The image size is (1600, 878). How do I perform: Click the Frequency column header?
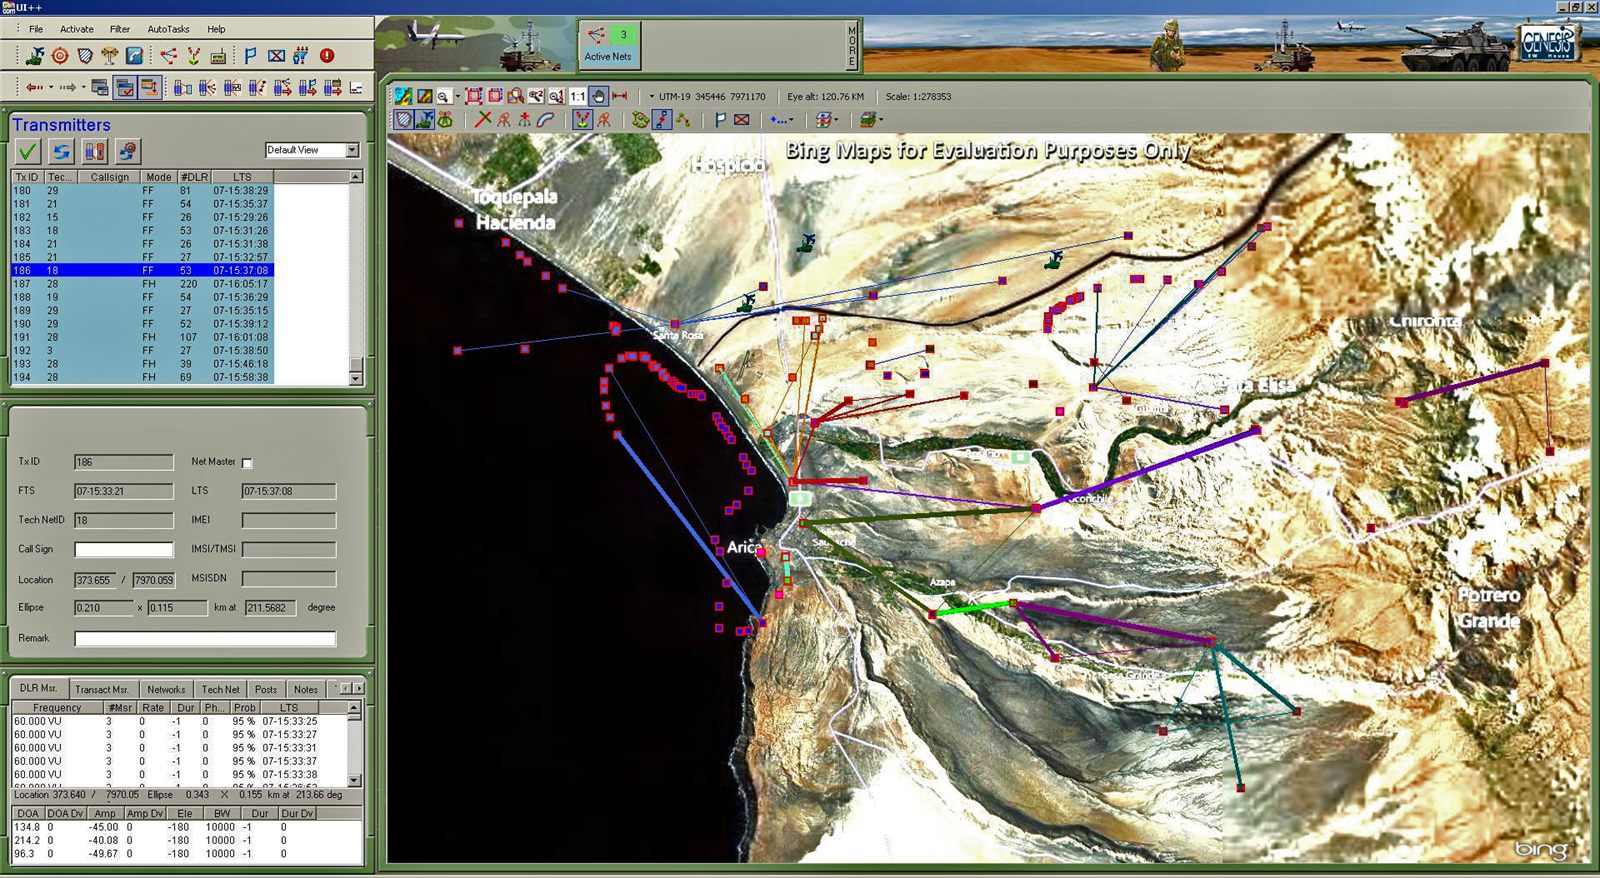[x=57, y=707]
